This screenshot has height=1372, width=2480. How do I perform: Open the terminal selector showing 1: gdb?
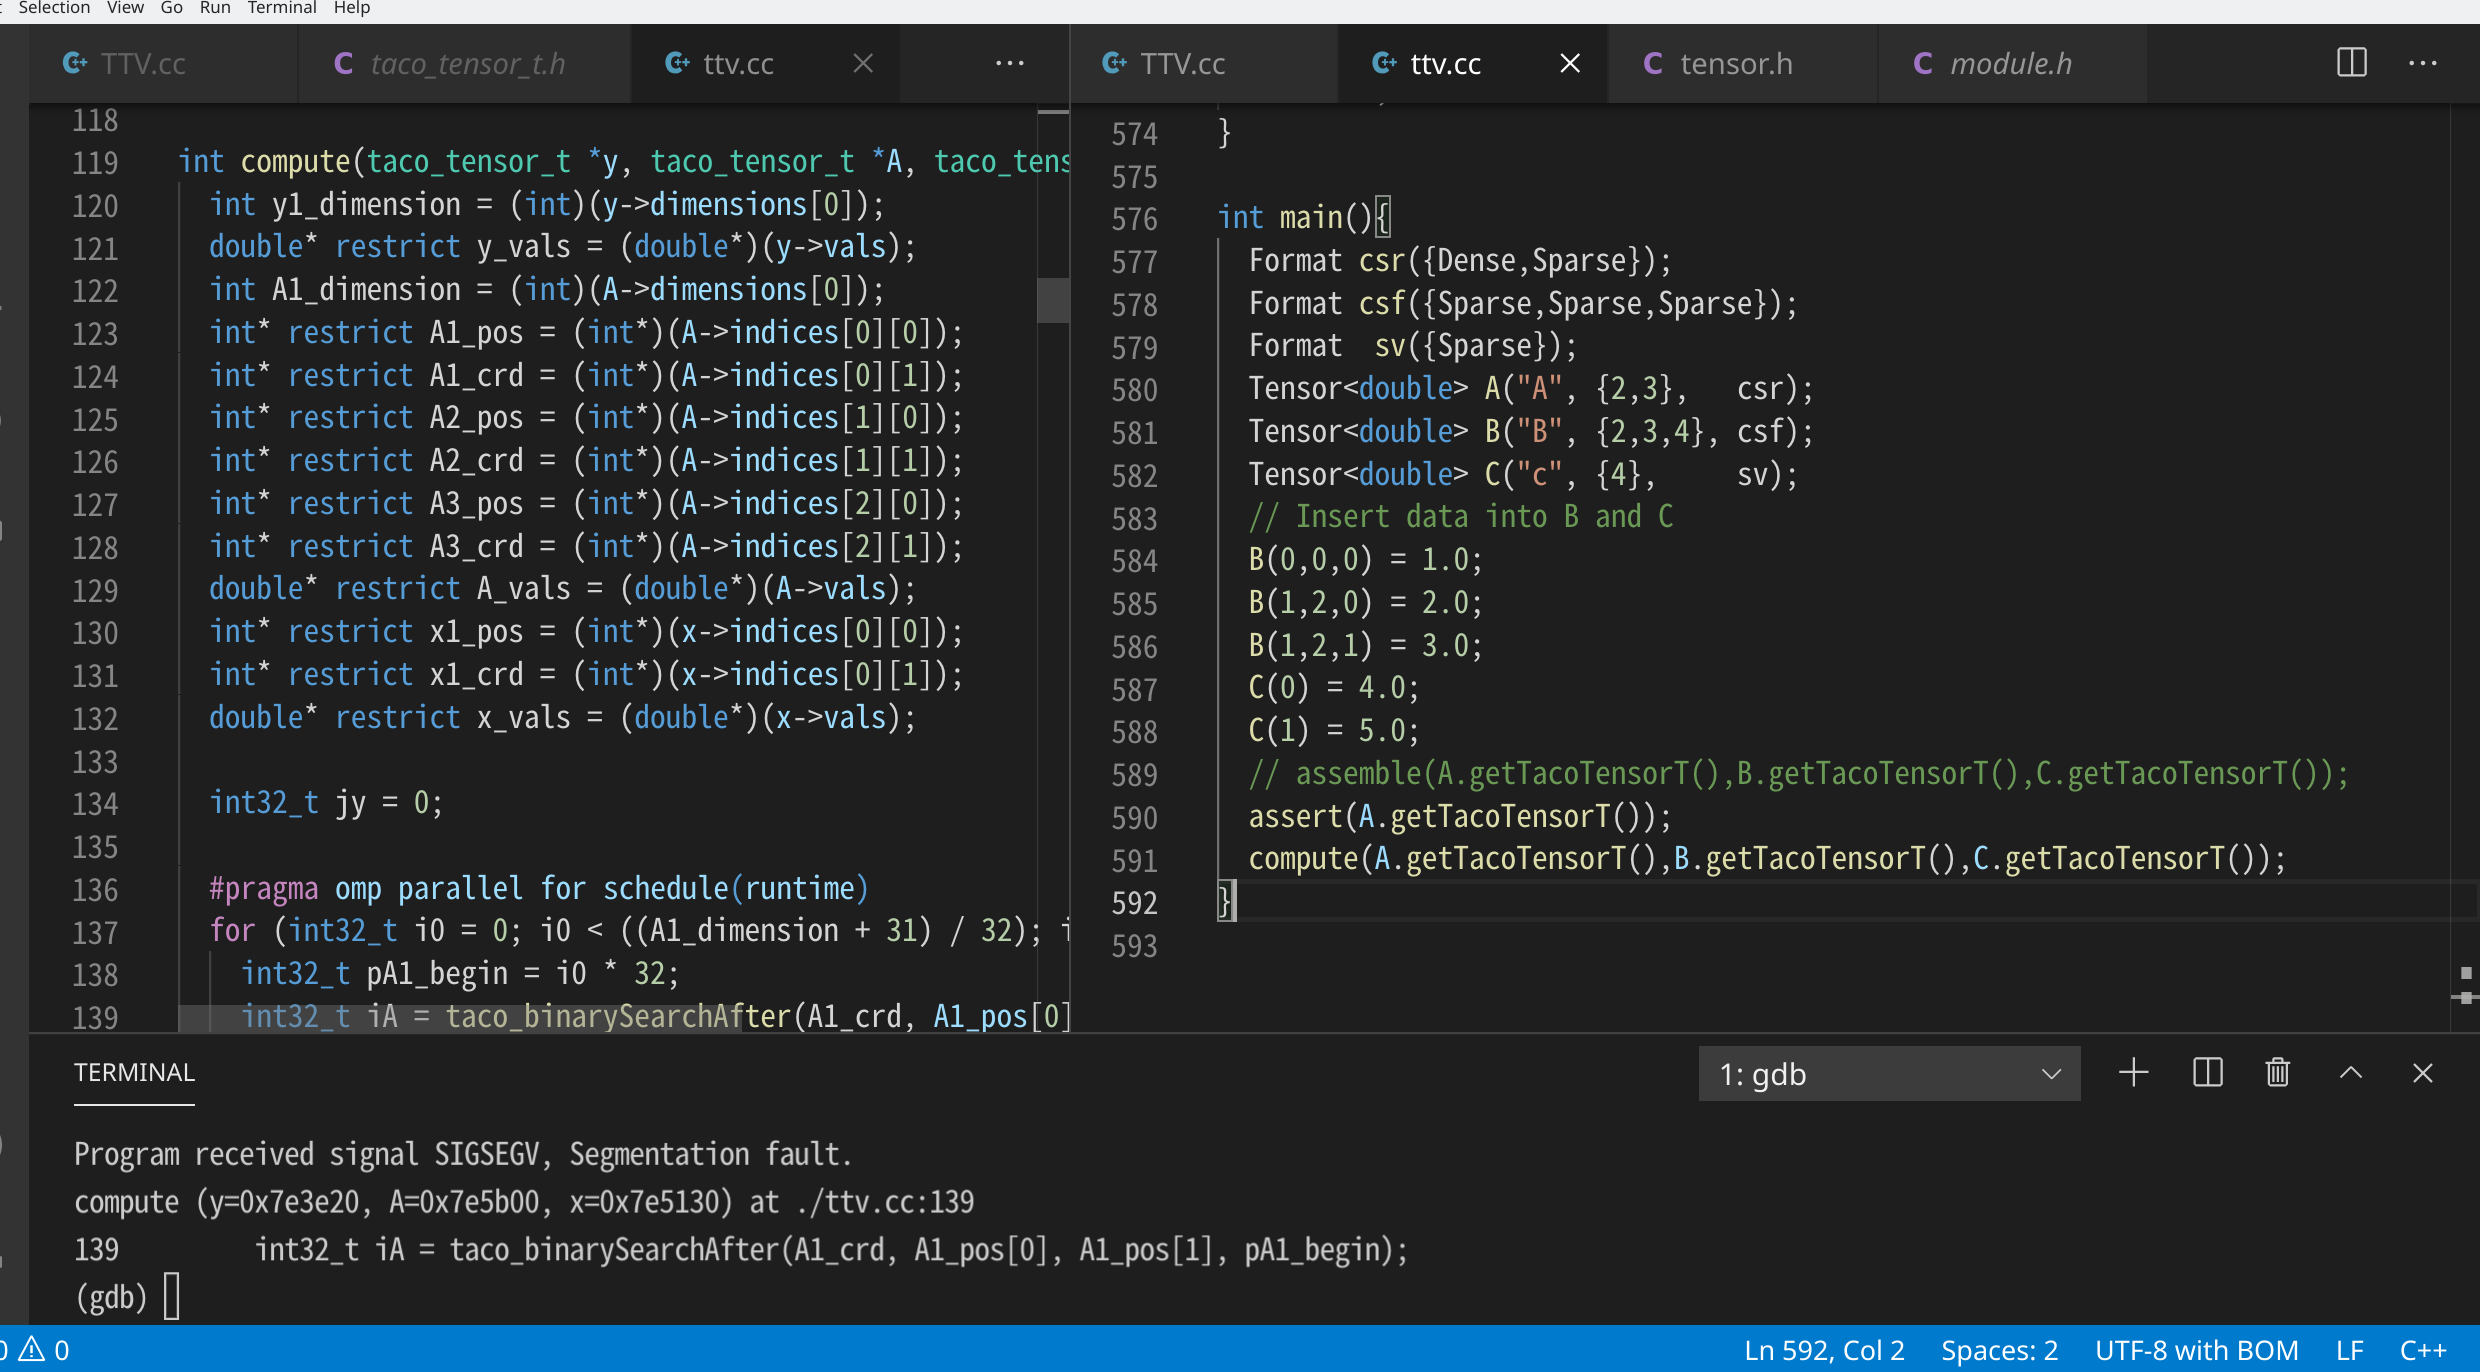(x=1887, y=1073)
